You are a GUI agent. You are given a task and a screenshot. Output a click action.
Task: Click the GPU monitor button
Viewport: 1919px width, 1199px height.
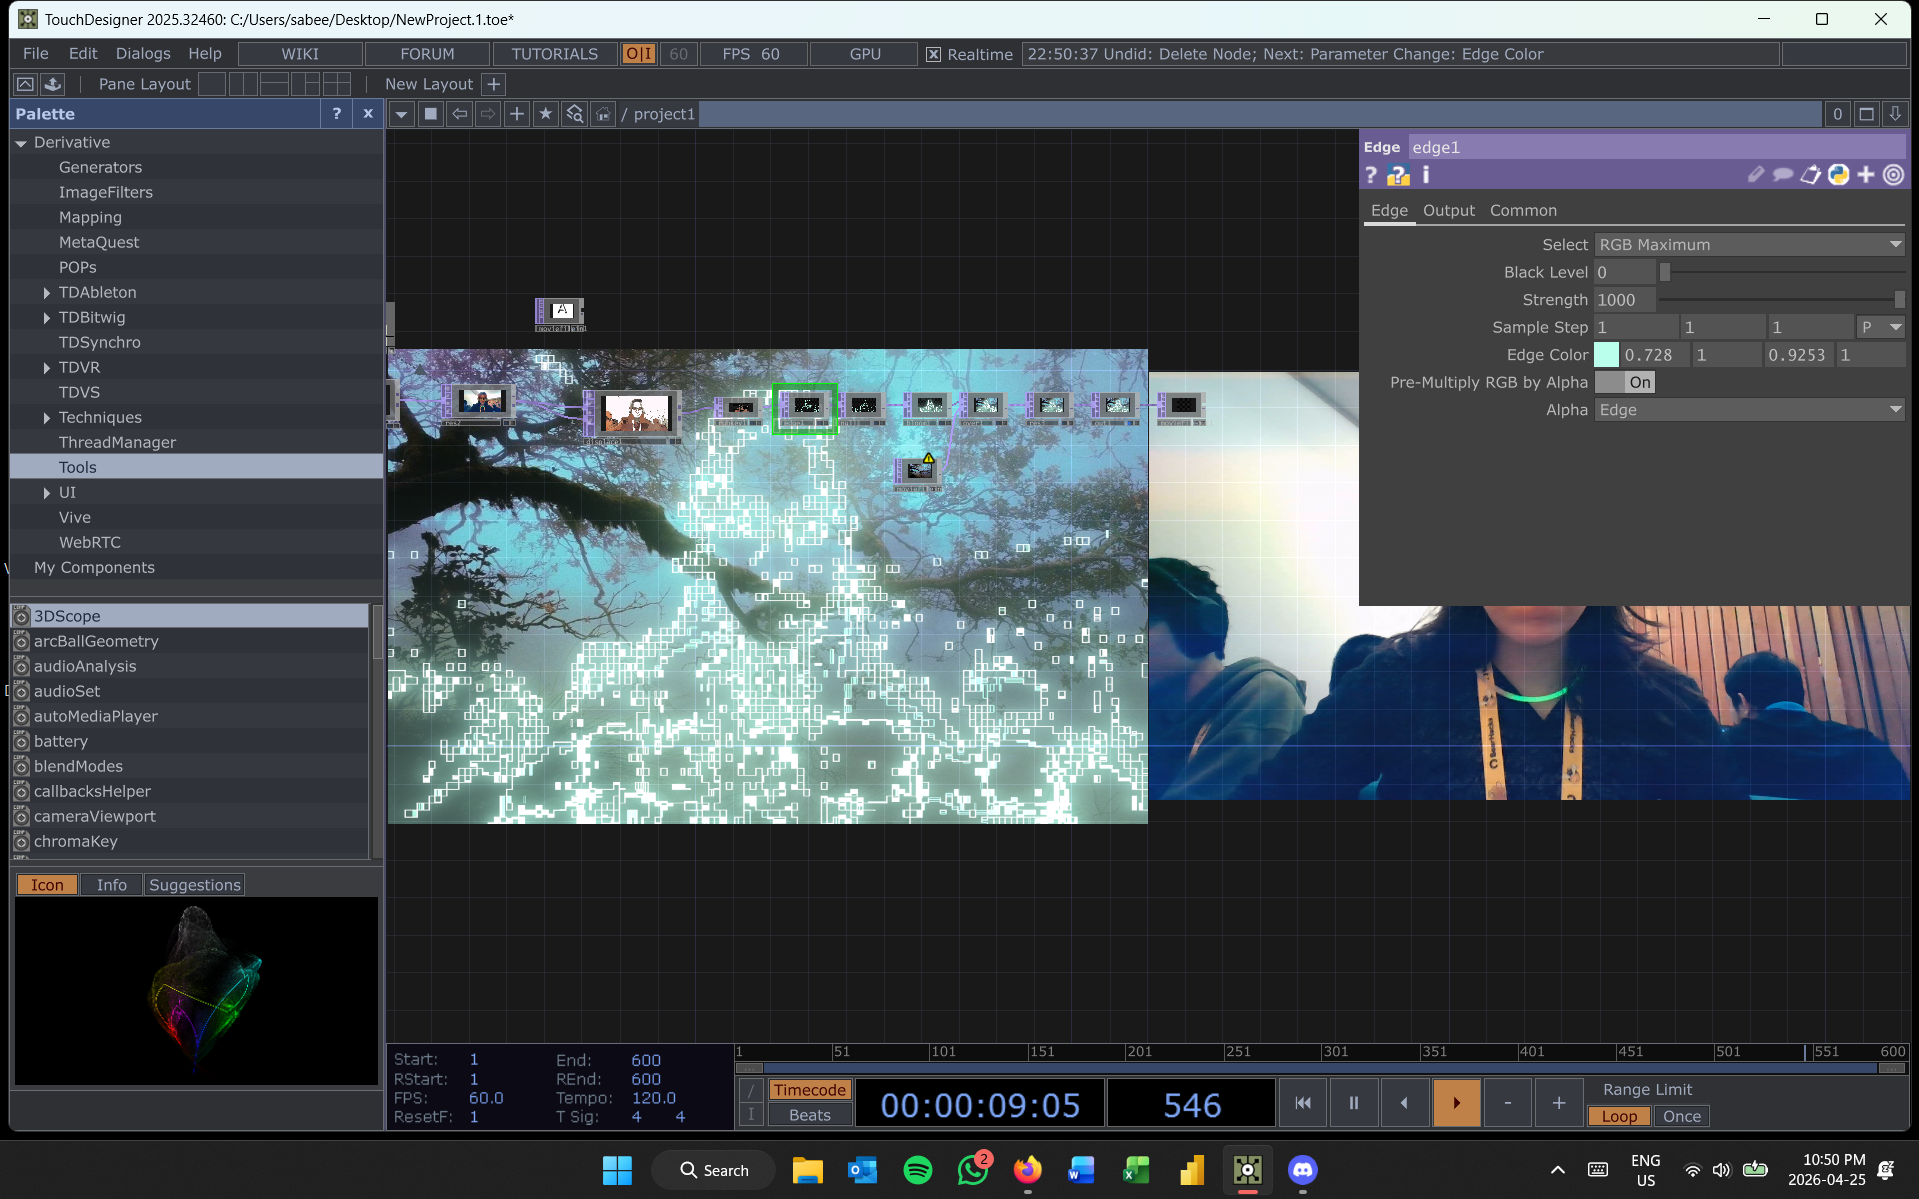[x=865, y=54]
